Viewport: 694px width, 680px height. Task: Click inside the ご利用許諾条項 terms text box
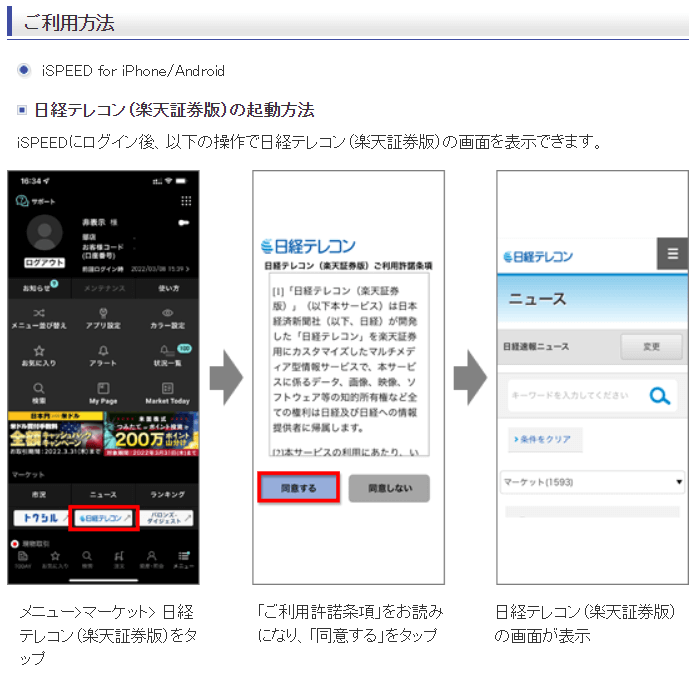click(x=349, y=364)
